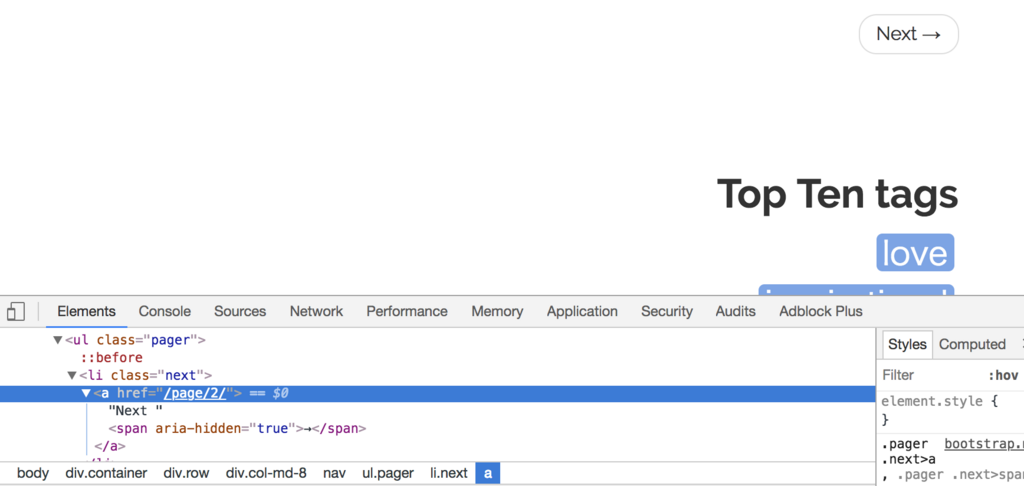Select the highlighted a breadcrumb
The width and height of the screenshot is (1024, 486).
coord(488,473)
